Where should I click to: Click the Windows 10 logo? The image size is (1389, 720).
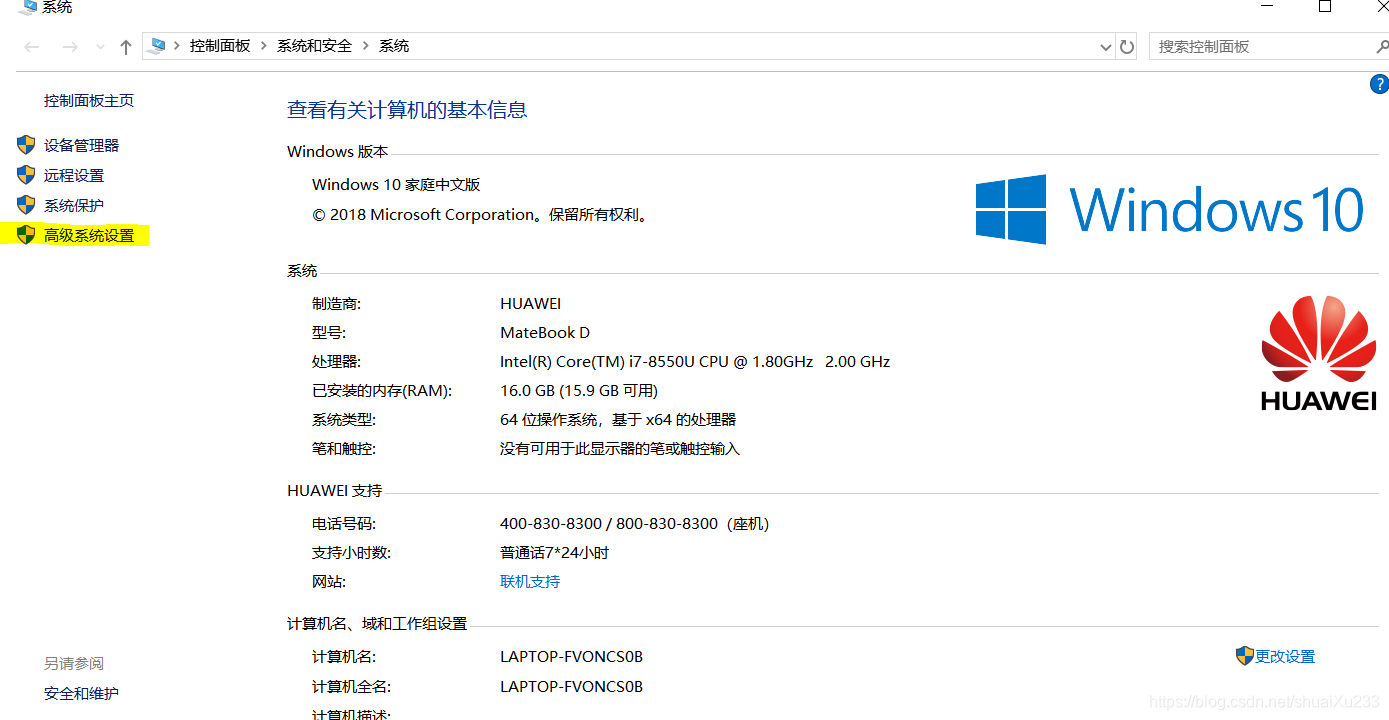pos(1170,210)
